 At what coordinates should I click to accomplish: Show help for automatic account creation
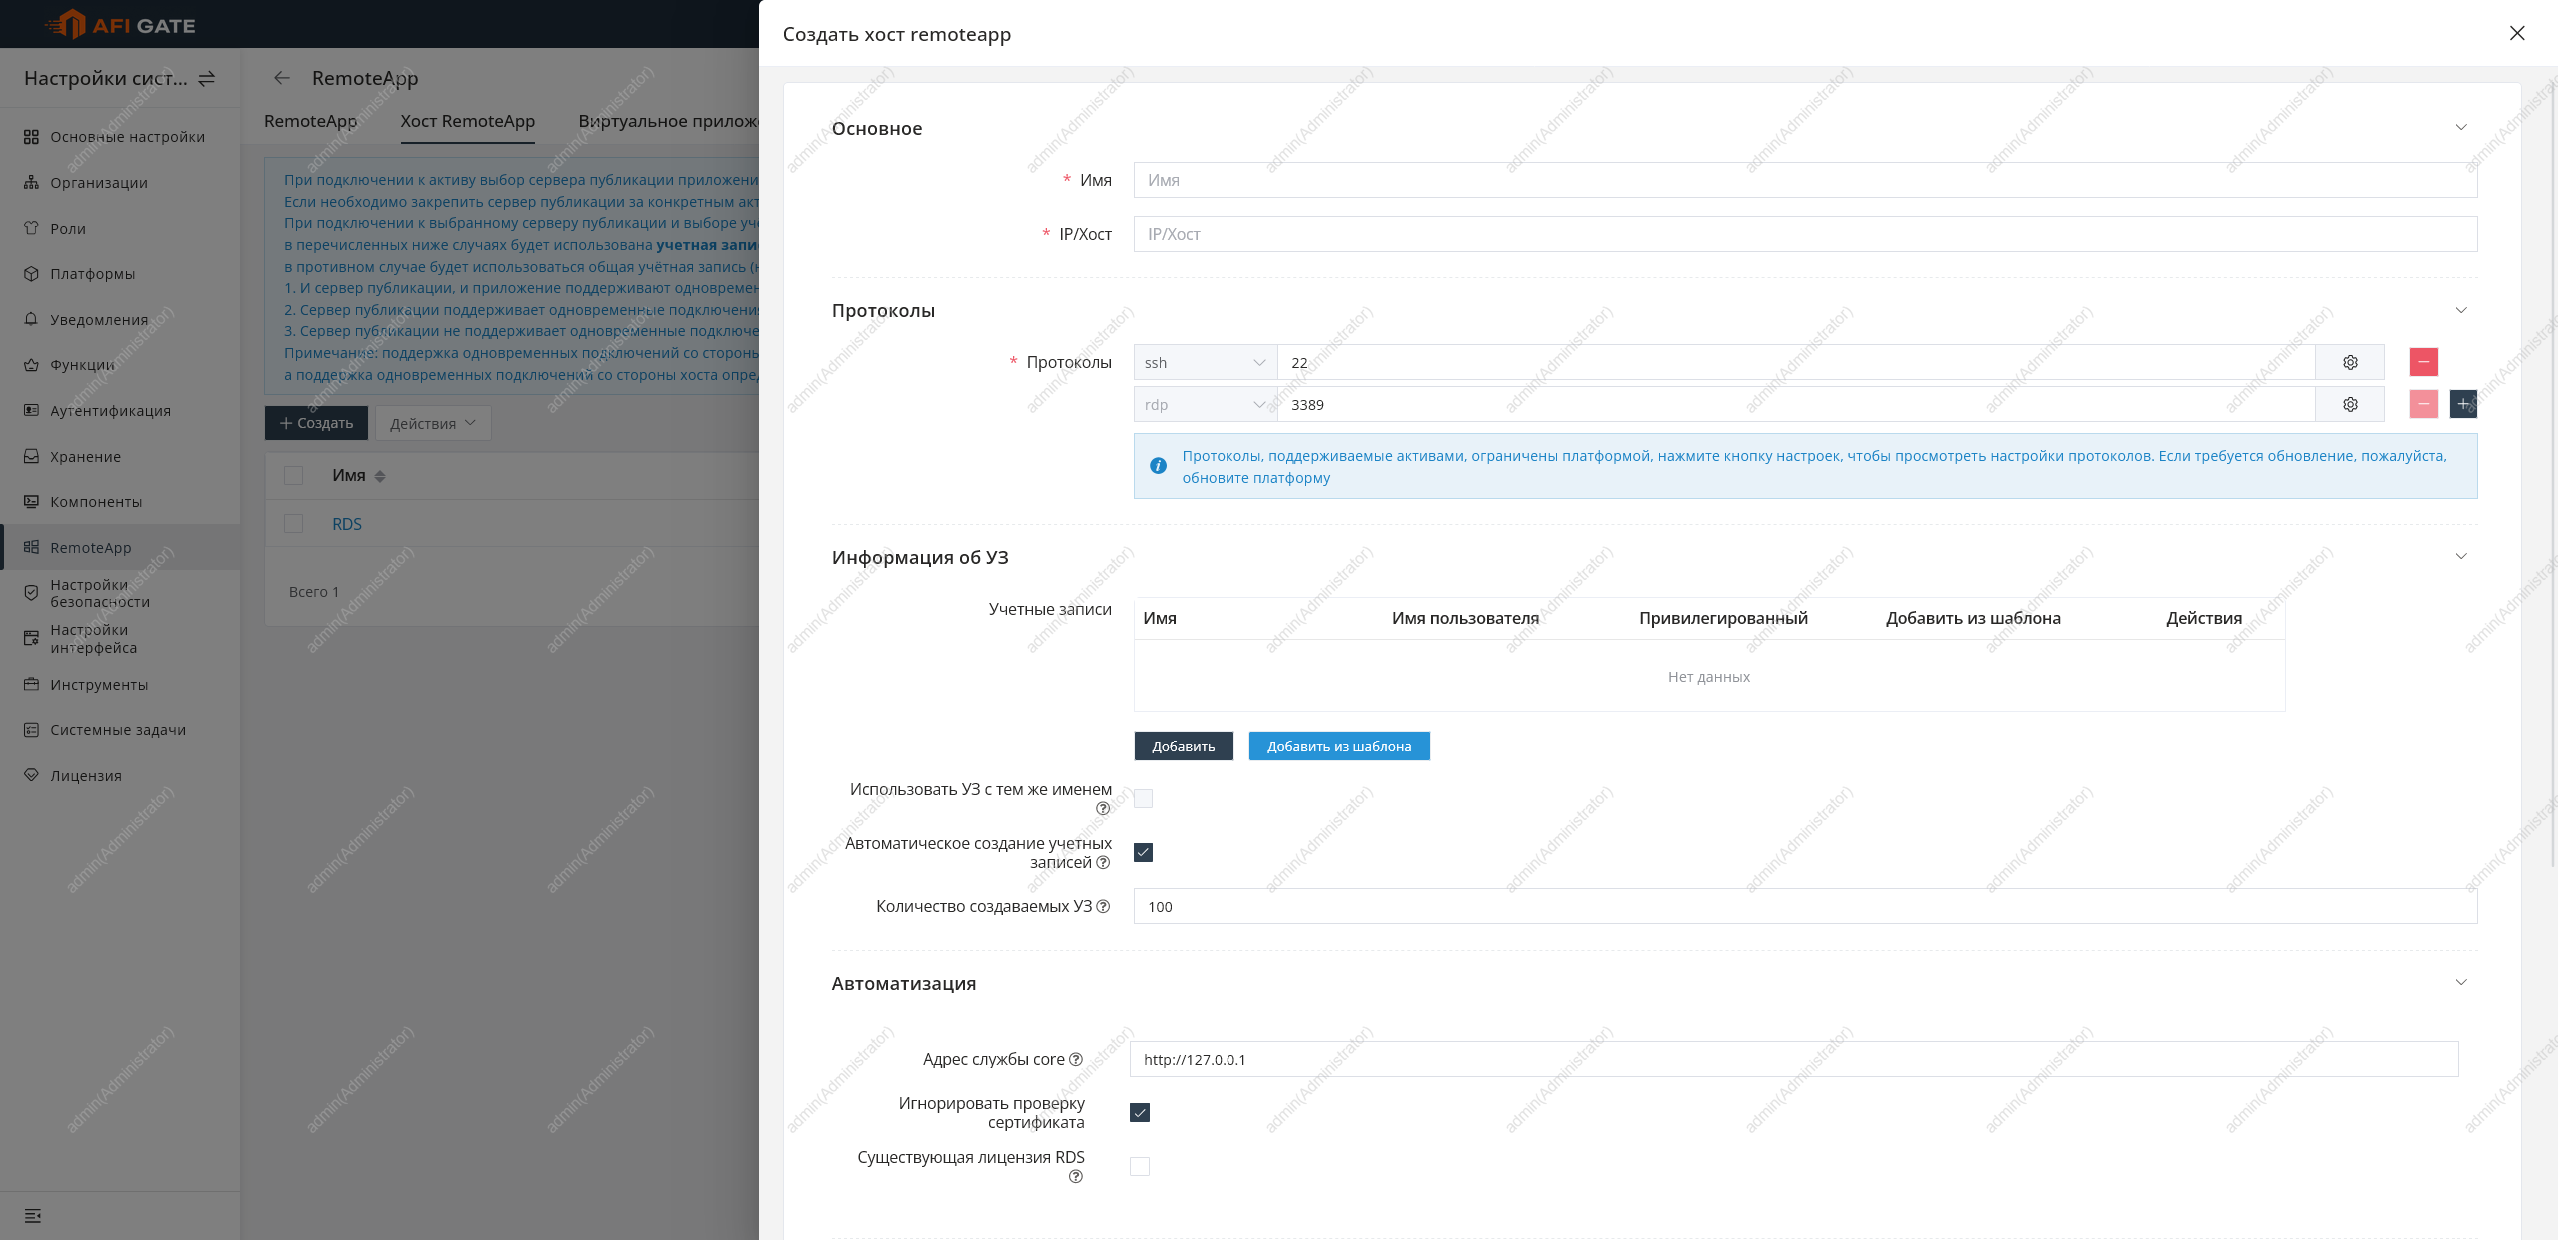pos(1103,862)
